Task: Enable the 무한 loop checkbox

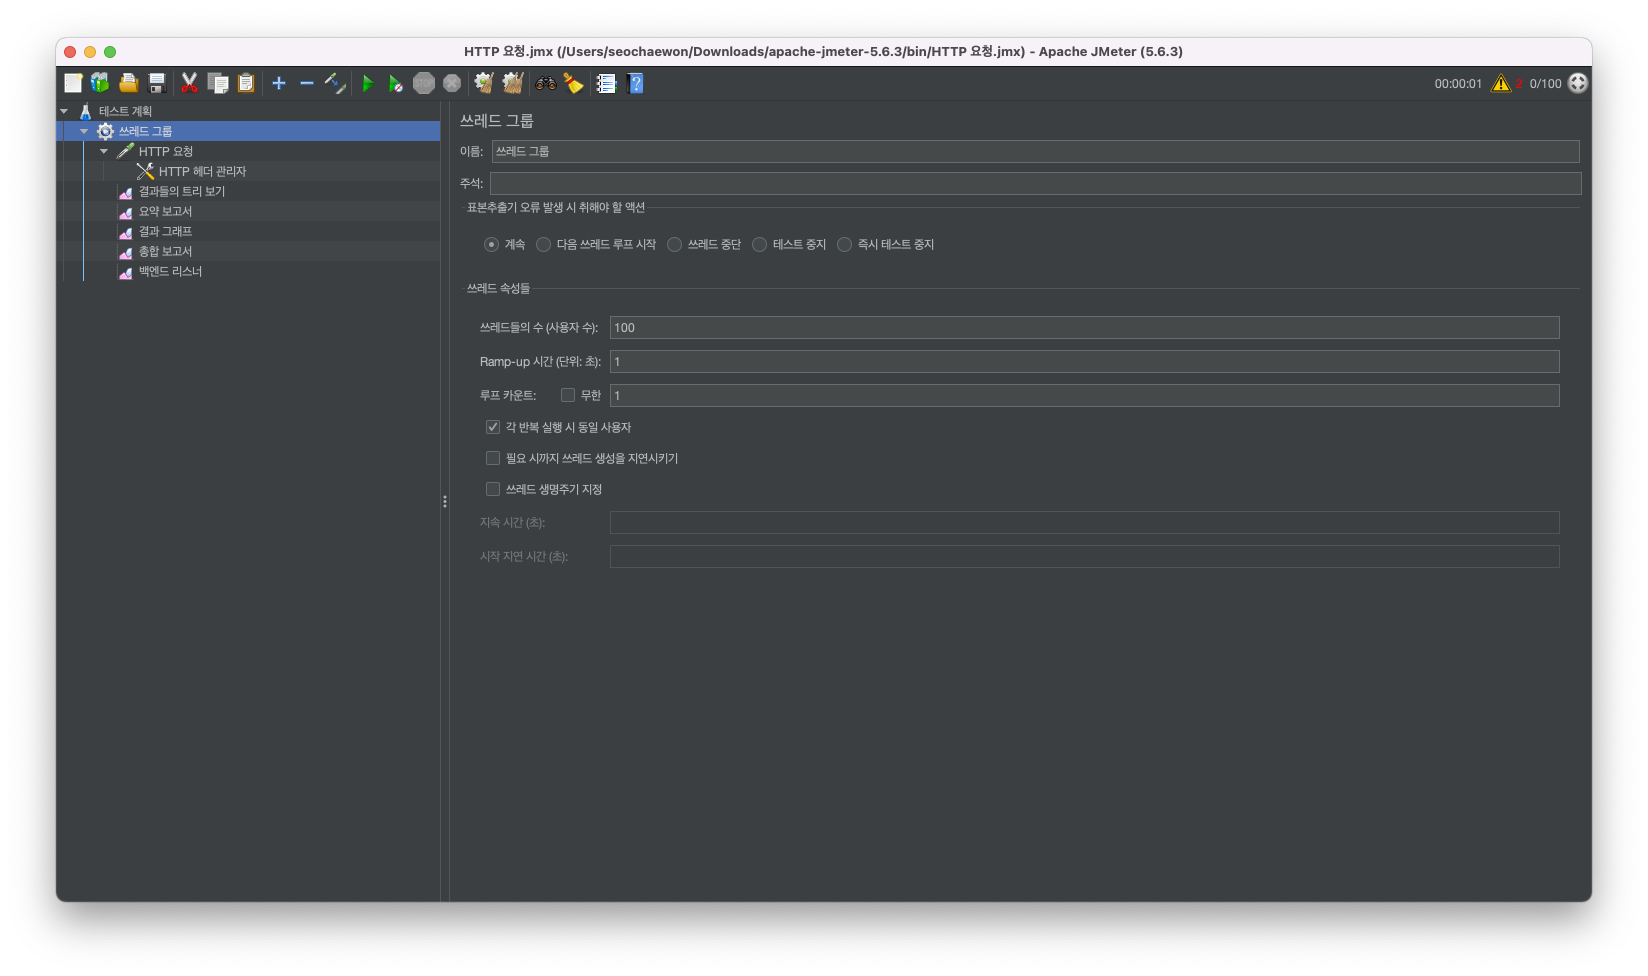Action: pos(568,395)
